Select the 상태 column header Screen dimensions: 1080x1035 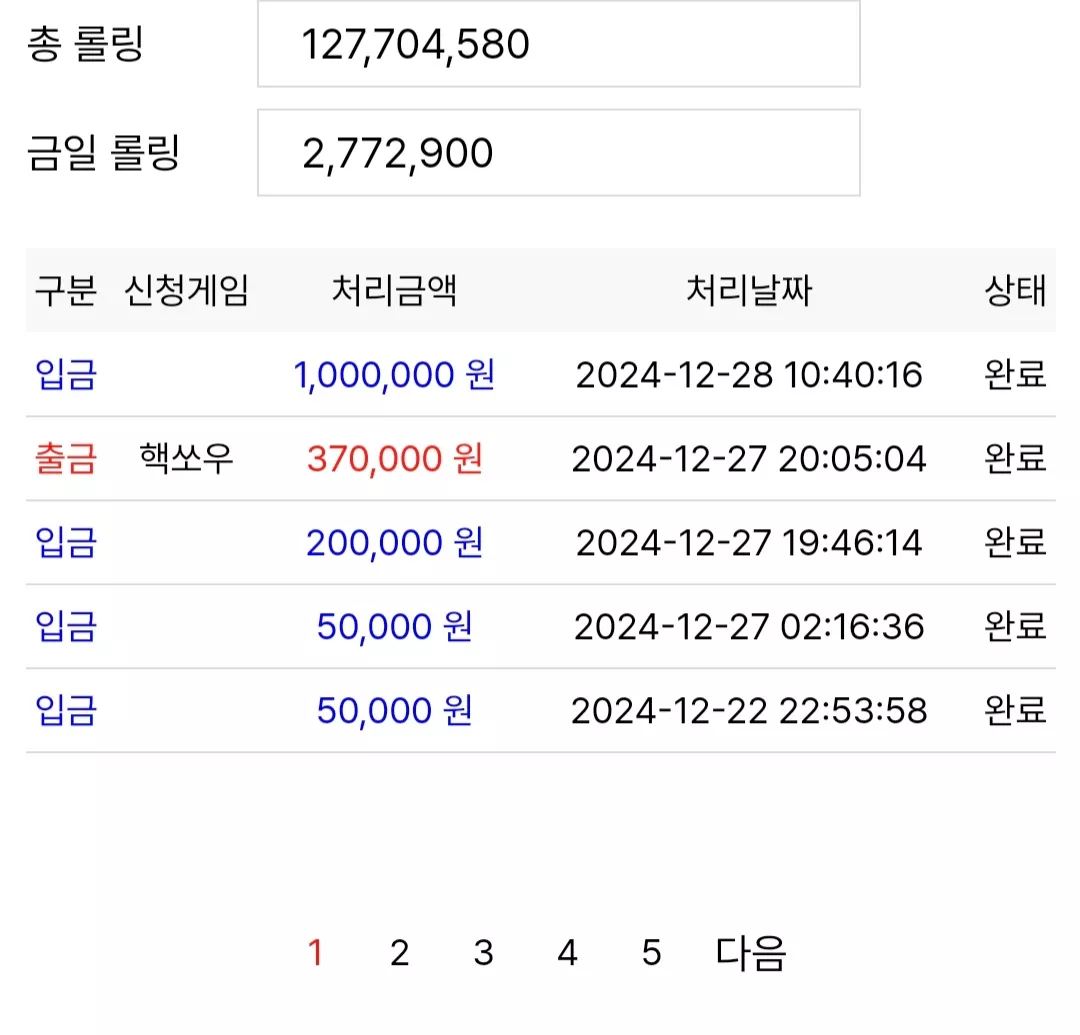[x=1016, y=290]
